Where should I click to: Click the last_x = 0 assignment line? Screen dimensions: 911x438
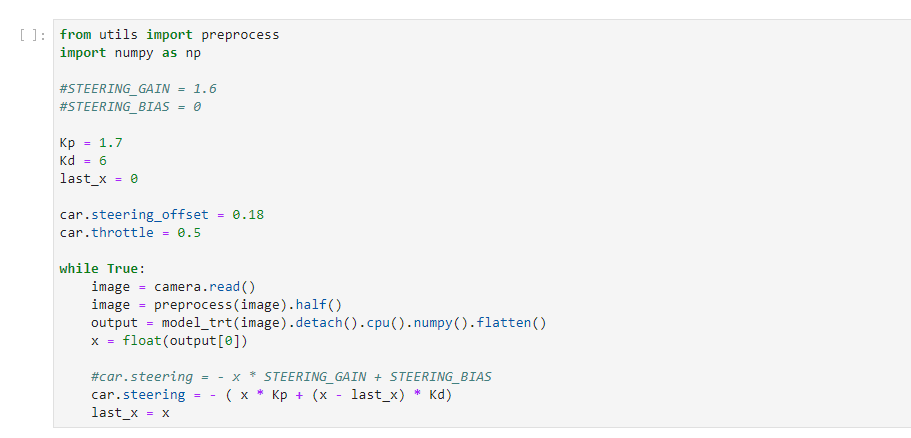coord(99,179)
